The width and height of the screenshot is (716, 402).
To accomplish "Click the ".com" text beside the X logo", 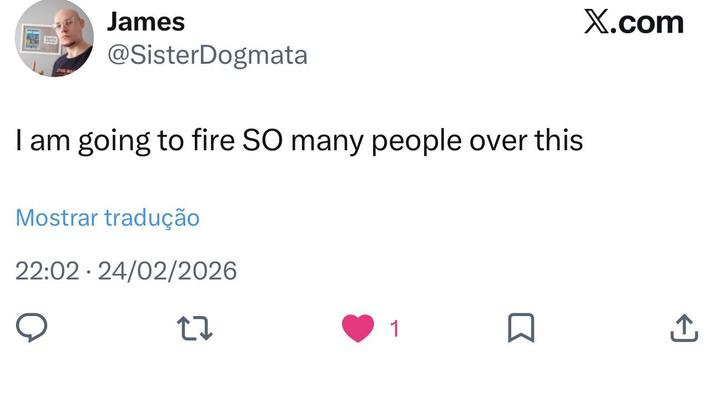I will 648,23.
